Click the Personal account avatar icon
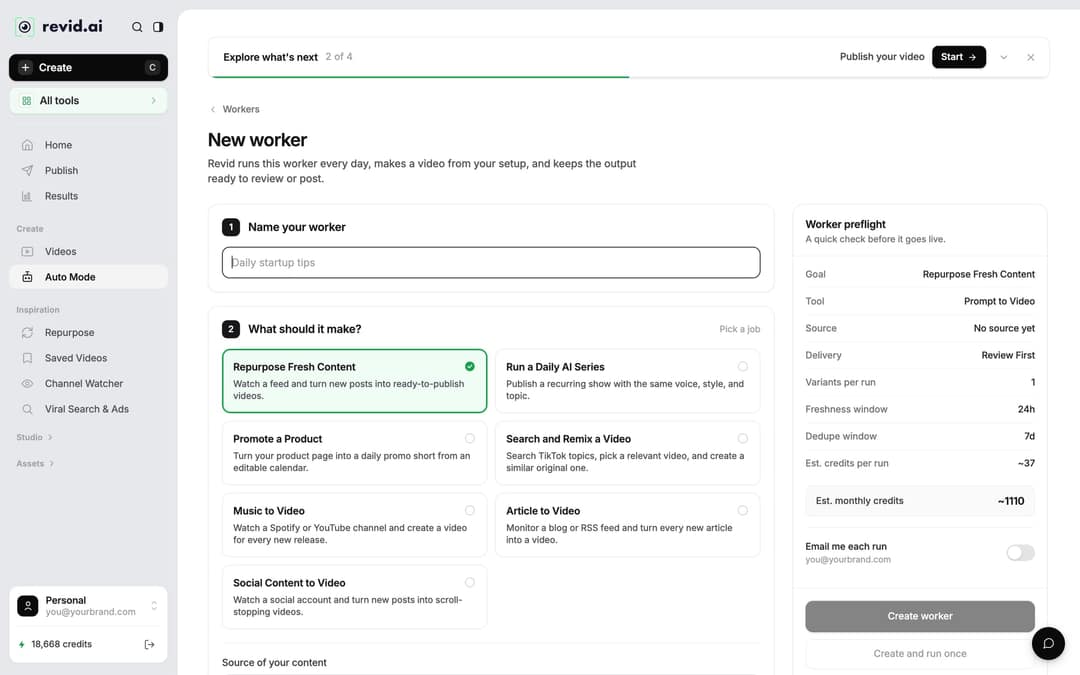 pyautogui.click(x=28, y=606)
